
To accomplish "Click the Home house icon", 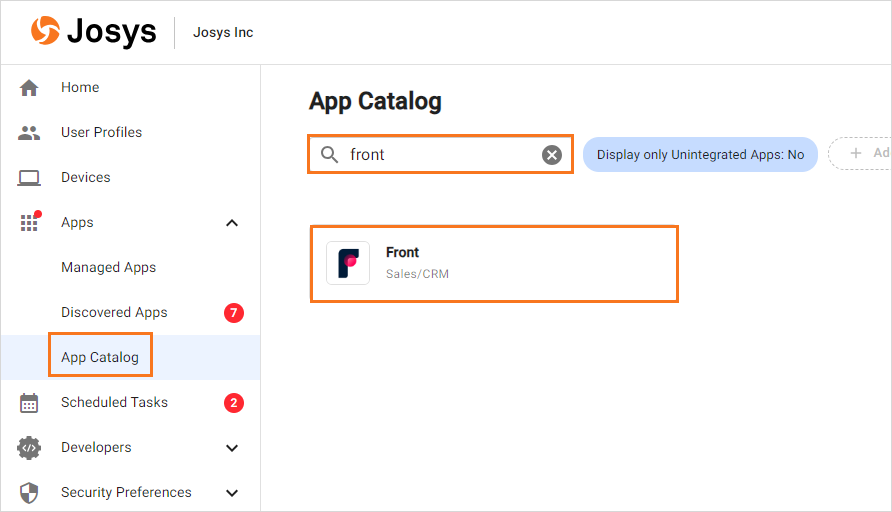I will pos(29,88).
